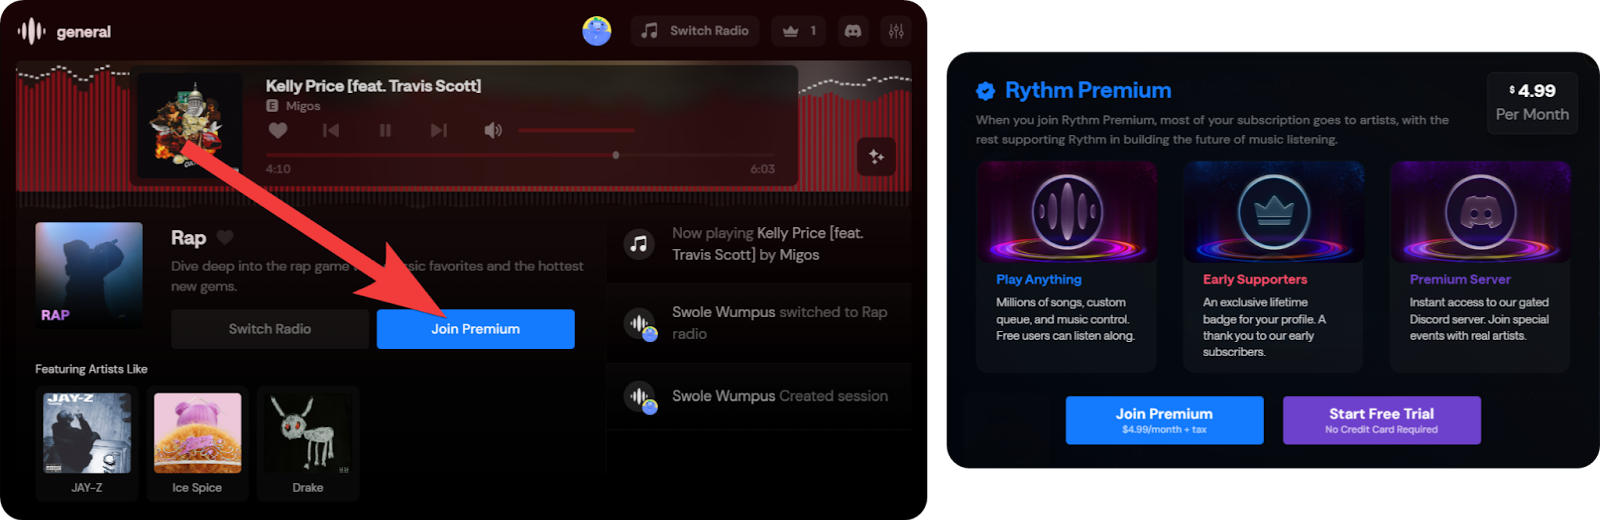The height and width of the screenshot is (520, 1600).
Task: Select the 'Created session' activity entry
Action: pyautogui.click(x=759, y=396)
